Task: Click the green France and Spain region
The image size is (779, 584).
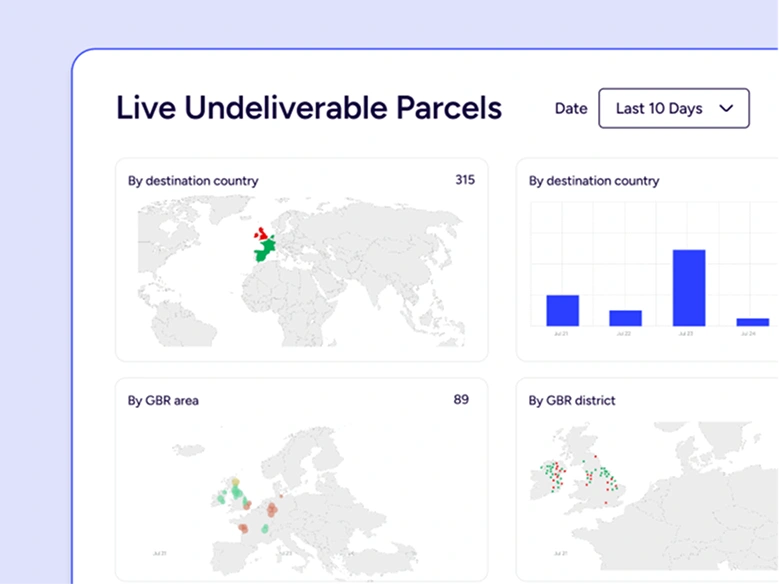Action: (264, 253)
